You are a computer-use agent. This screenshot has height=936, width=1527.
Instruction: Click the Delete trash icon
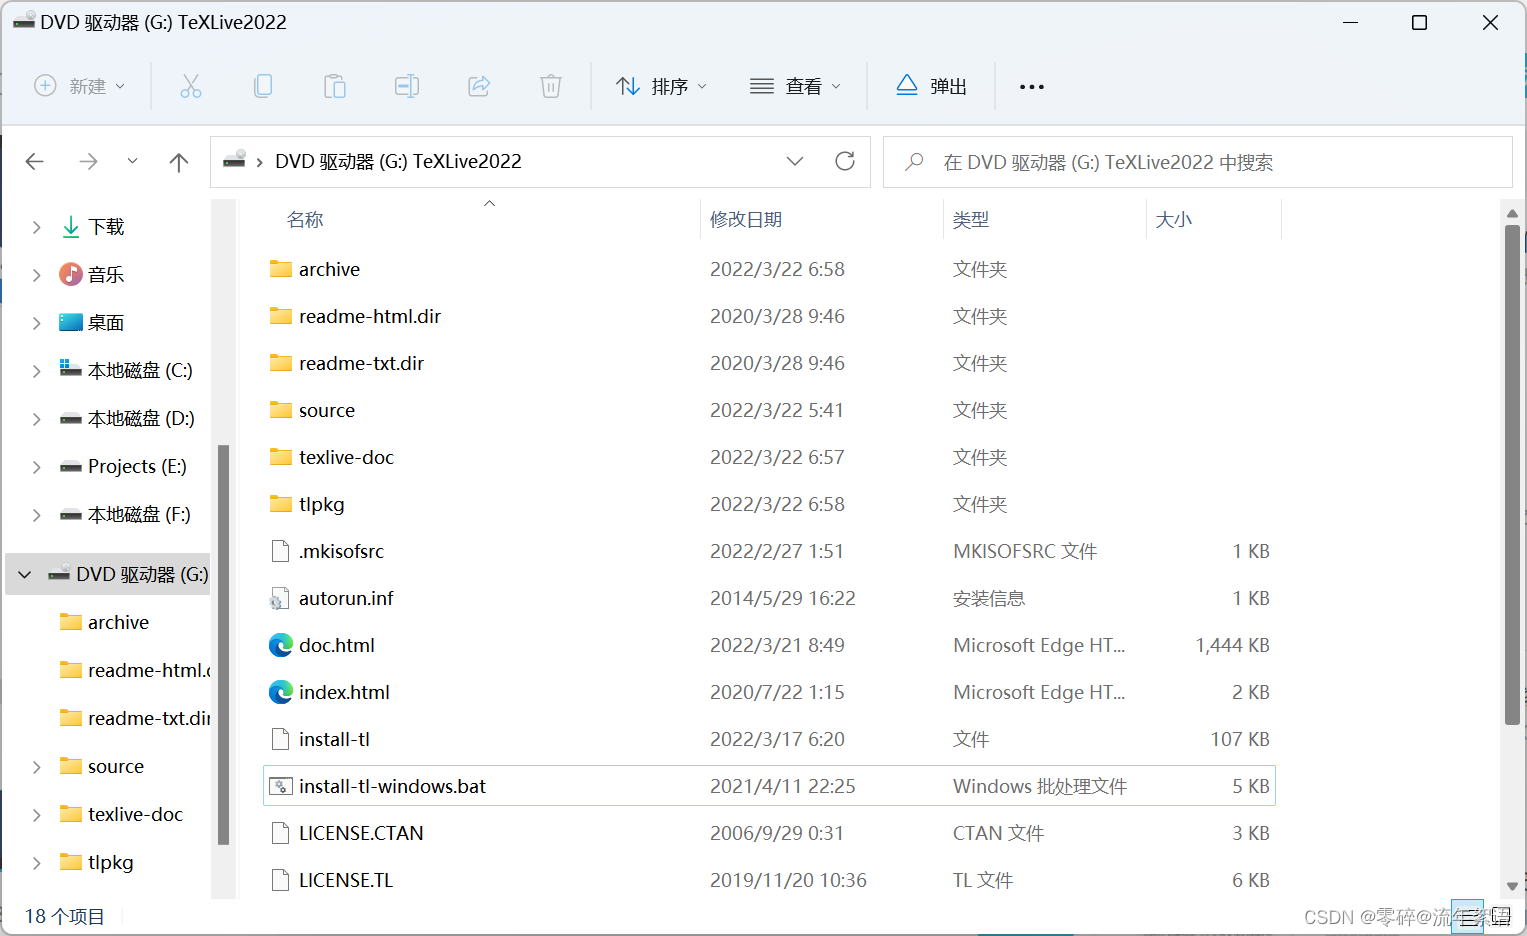551,86
